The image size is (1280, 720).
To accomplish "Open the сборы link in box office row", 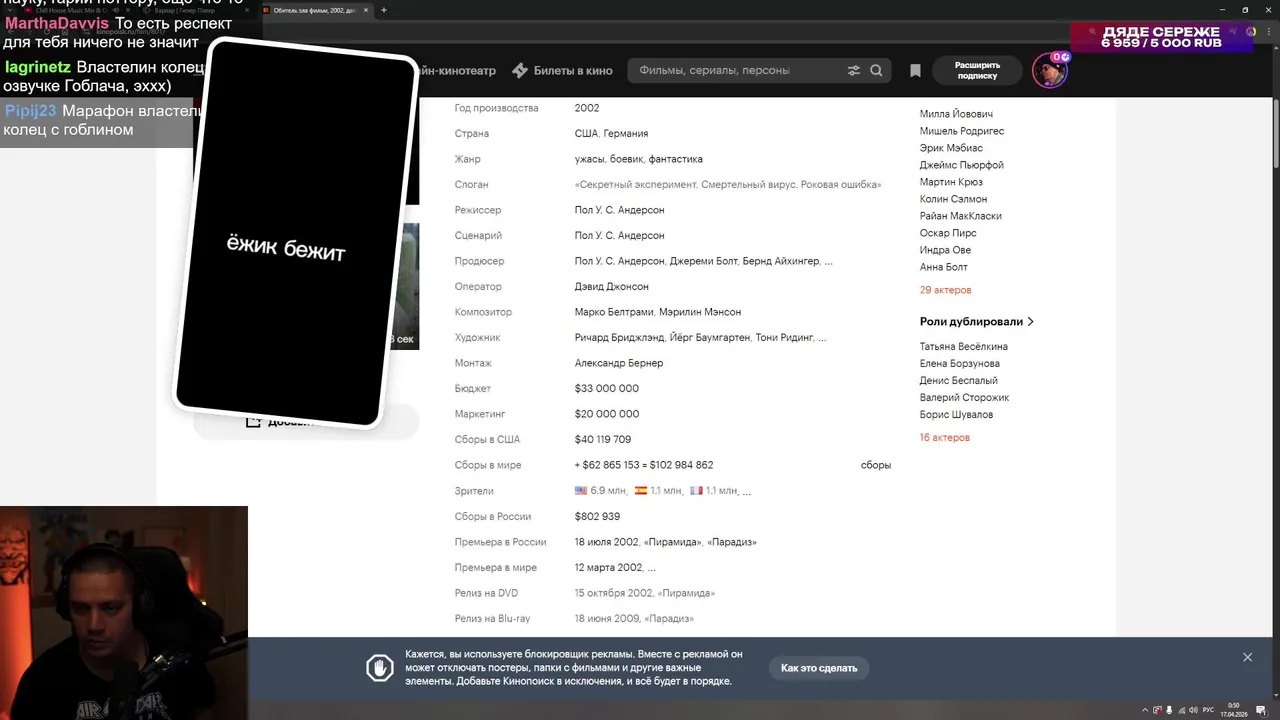I will (x=876, y=465).
